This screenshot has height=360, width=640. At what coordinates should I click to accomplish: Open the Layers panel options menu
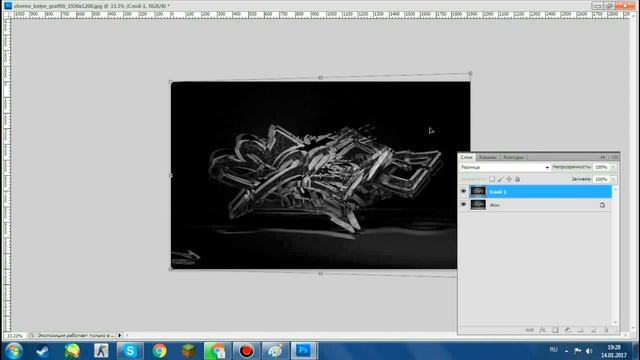pyautogui.click(x=615, y=157)
